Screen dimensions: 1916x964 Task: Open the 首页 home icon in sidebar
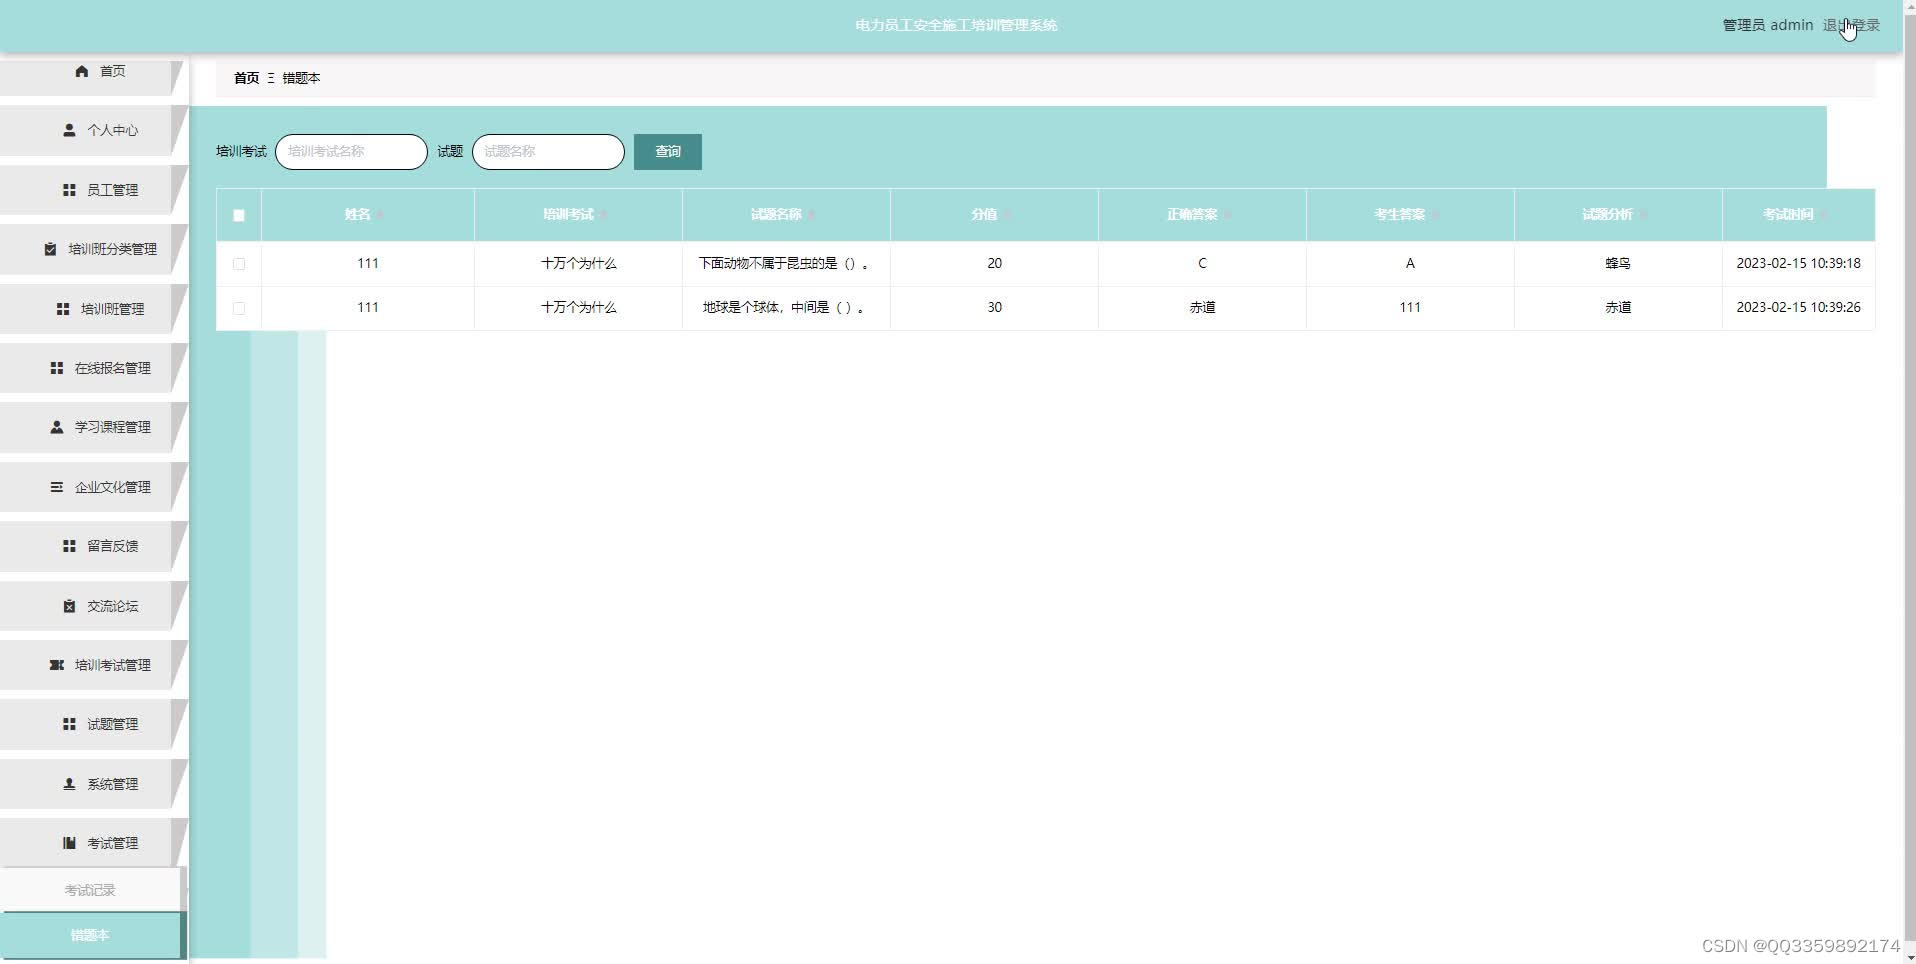click(82, 71)
